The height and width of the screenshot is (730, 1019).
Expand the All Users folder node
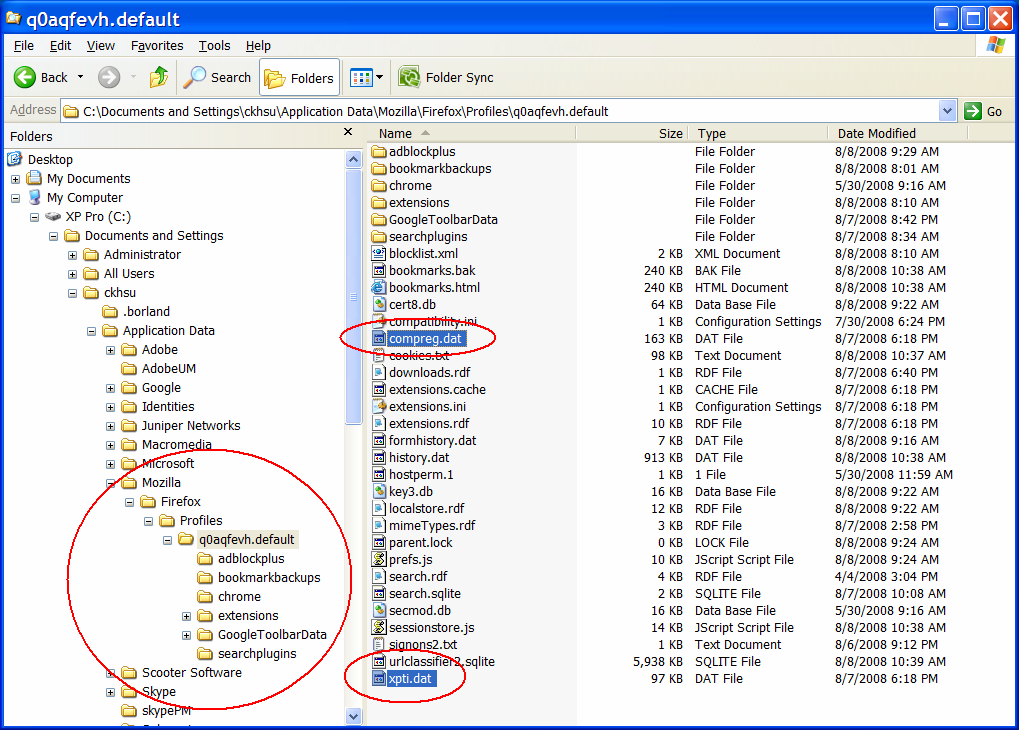[73, 274]
